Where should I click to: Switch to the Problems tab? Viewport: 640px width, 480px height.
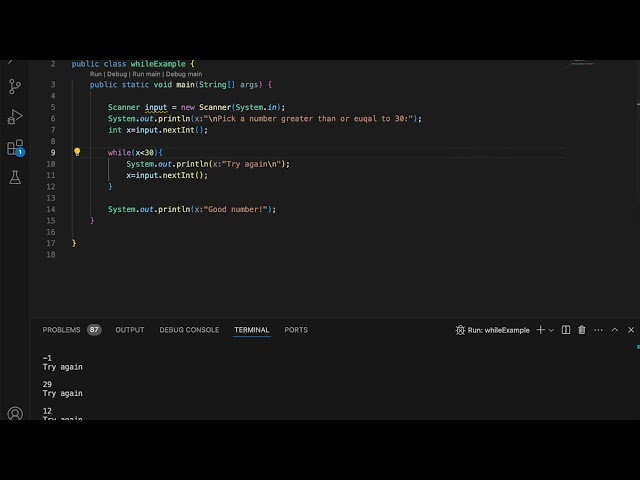pyautogui.click(x=62, y=330)
